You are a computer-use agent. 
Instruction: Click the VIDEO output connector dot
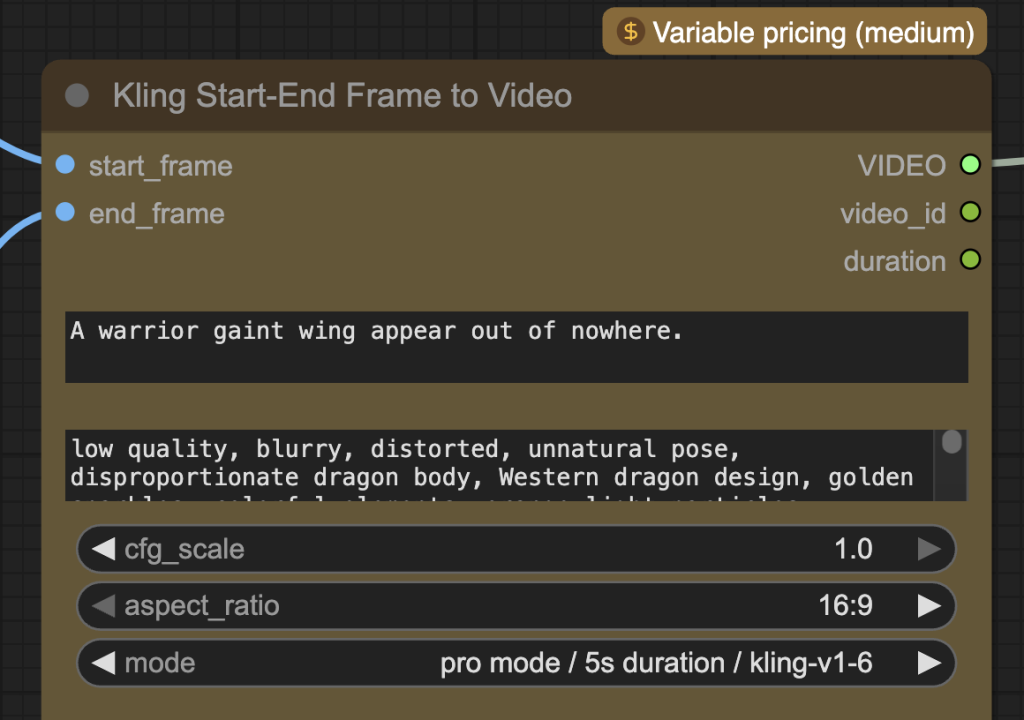[x=969, y=165]
